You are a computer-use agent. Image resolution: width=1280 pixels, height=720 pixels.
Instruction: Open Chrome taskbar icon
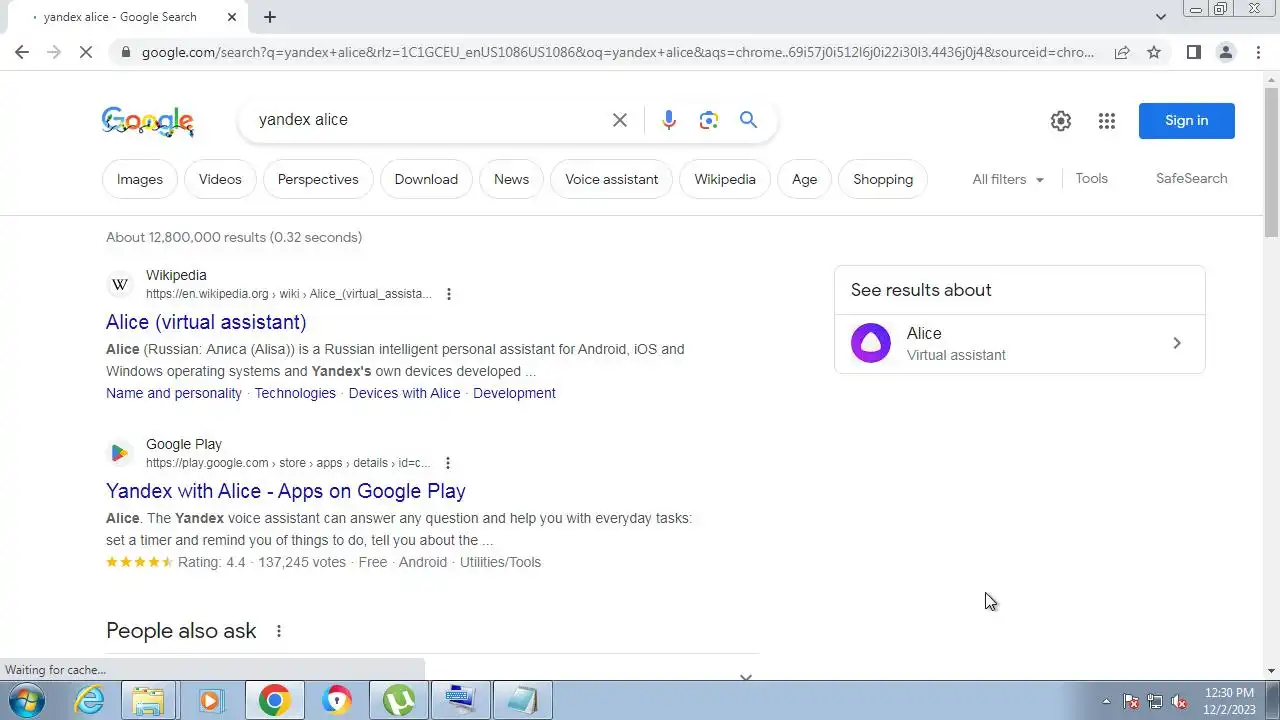[x=274, y=700]
